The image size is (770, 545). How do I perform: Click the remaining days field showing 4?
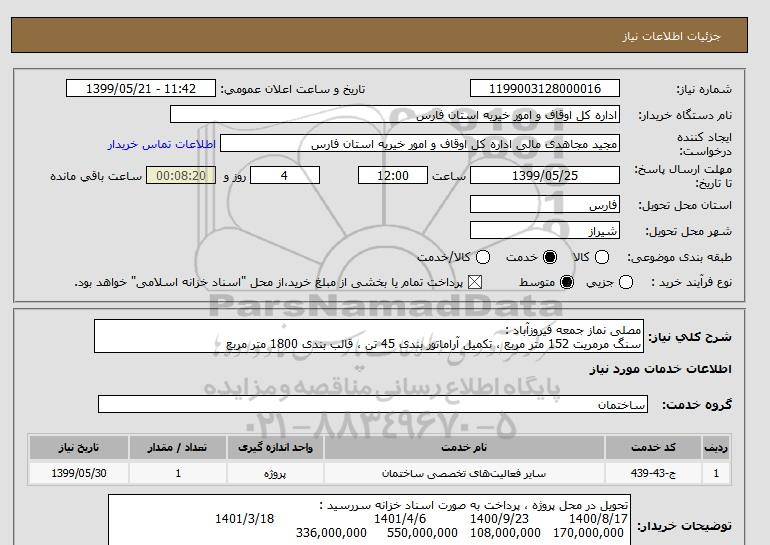click(x=285, y=175)
